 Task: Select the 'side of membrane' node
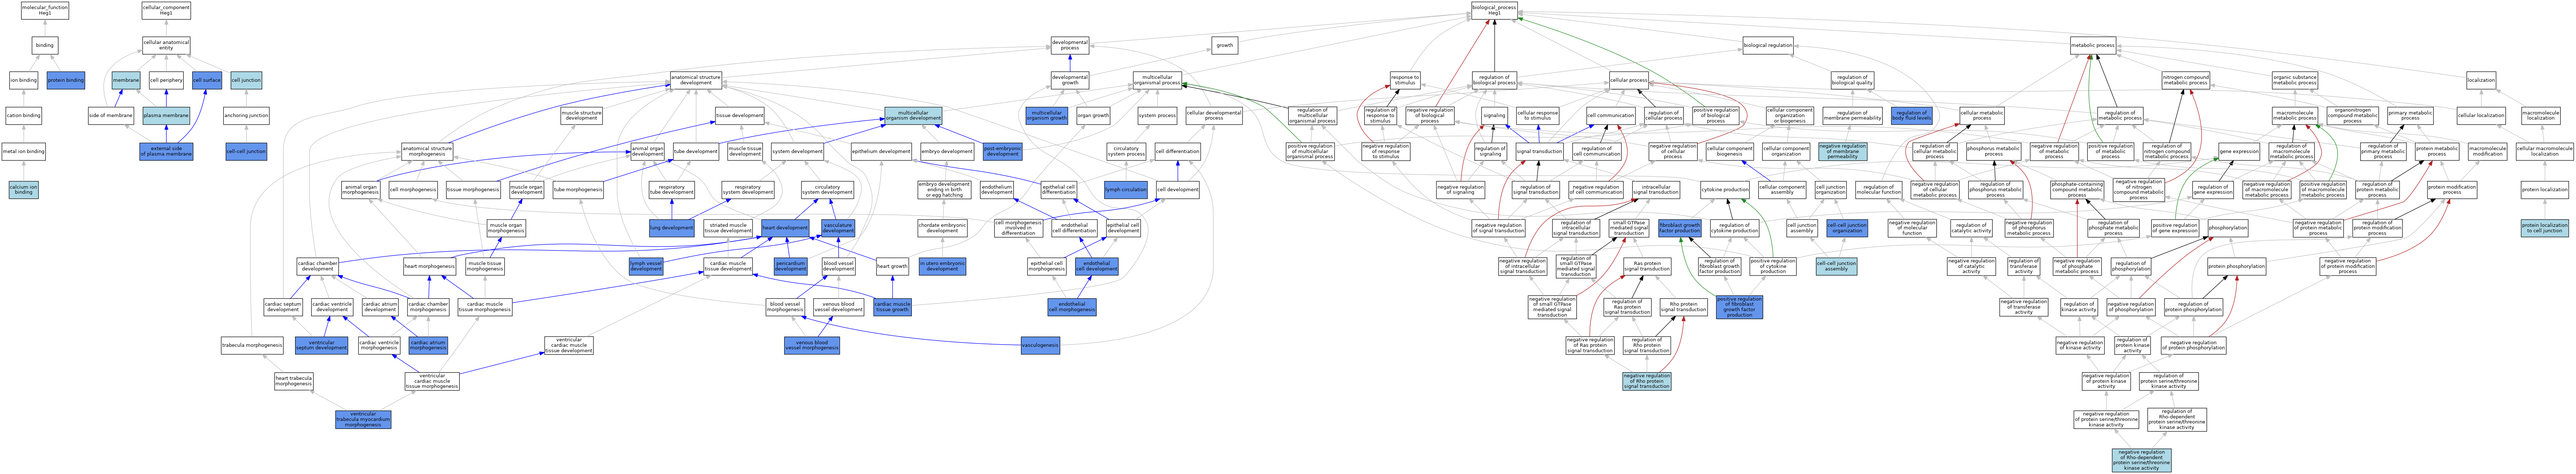111,116
